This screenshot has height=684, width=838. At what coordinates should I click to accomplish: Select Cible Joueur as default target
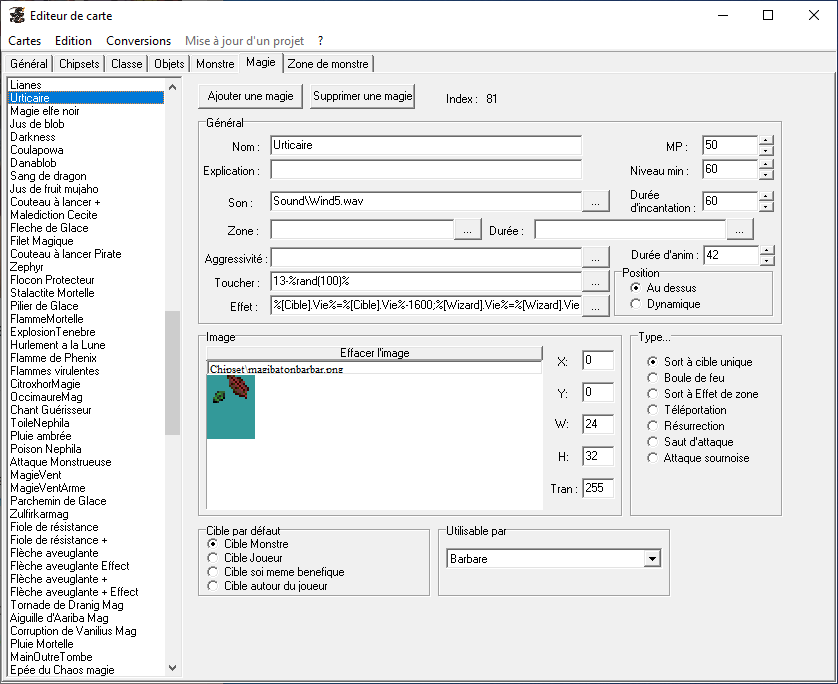coord(212,558)
